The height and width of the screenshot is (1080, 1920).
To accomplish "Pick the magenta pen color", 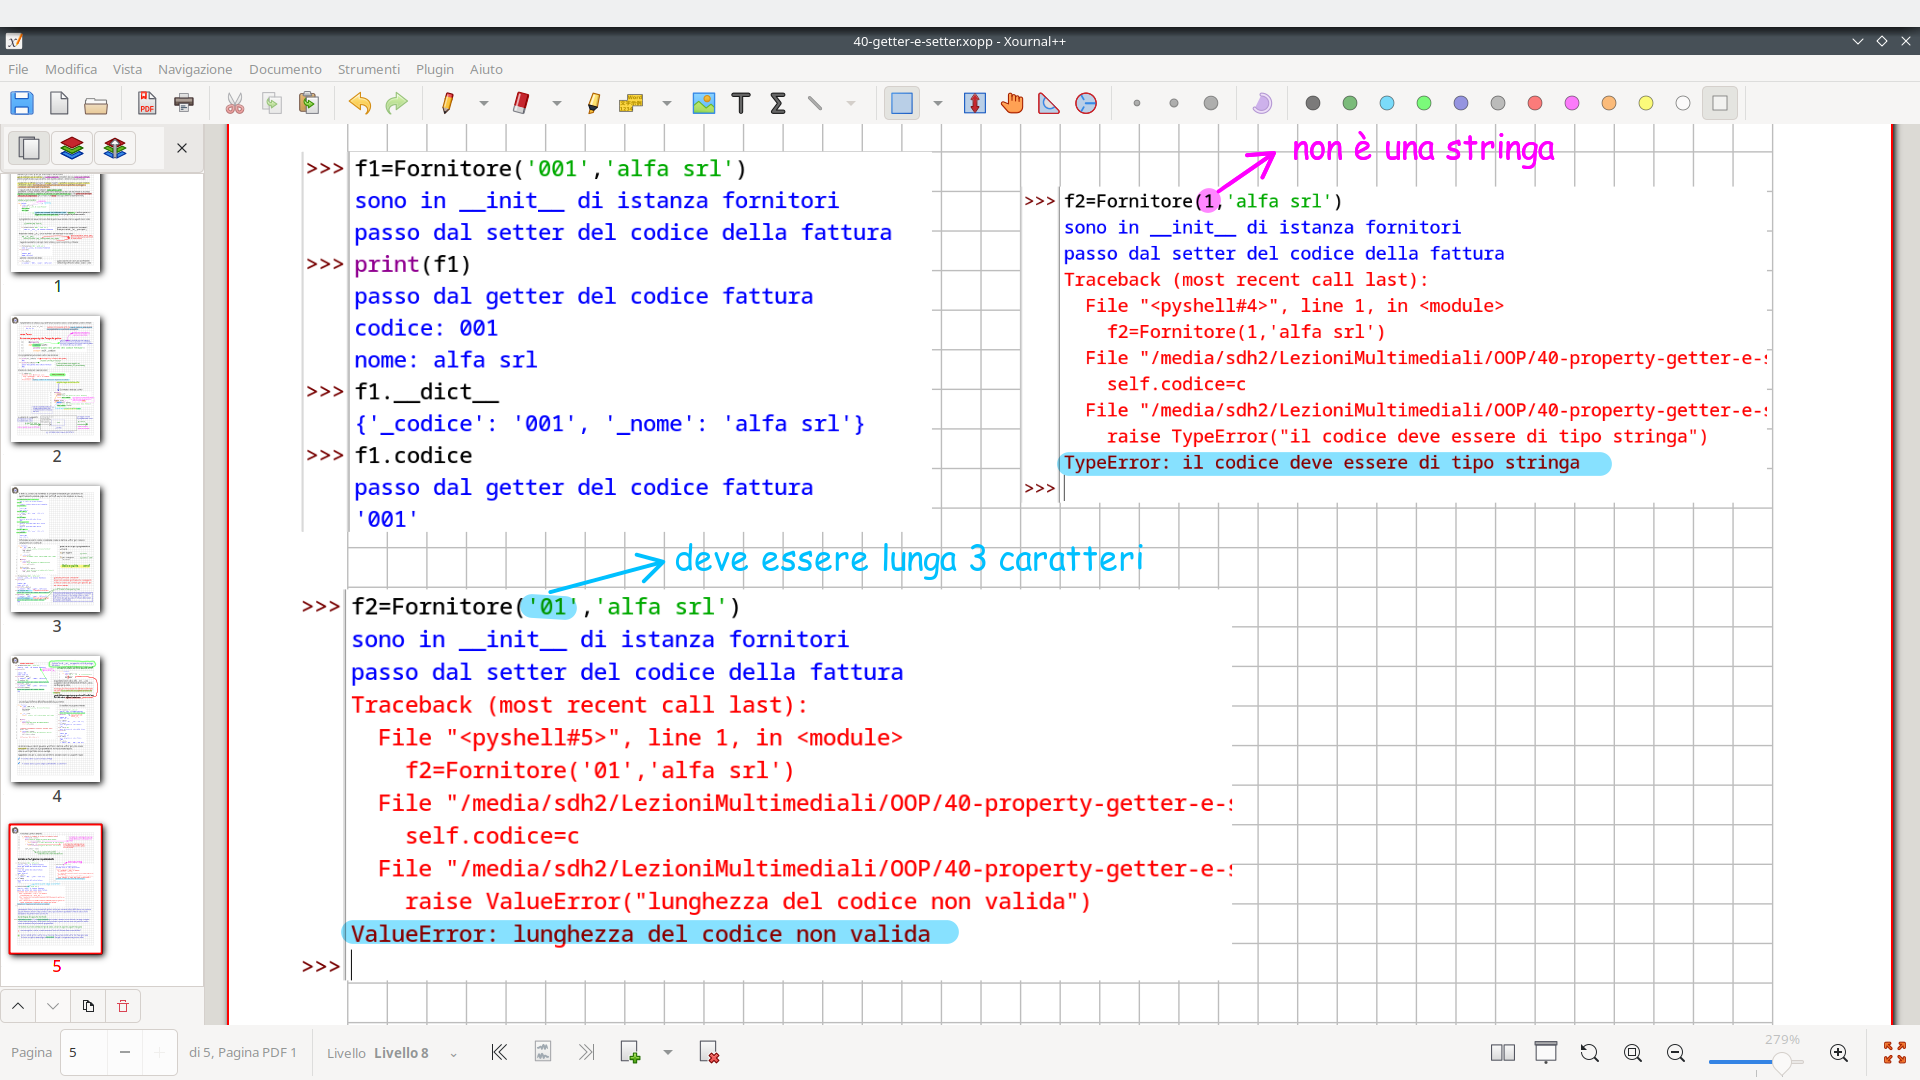I will (x=1572, y=103).
